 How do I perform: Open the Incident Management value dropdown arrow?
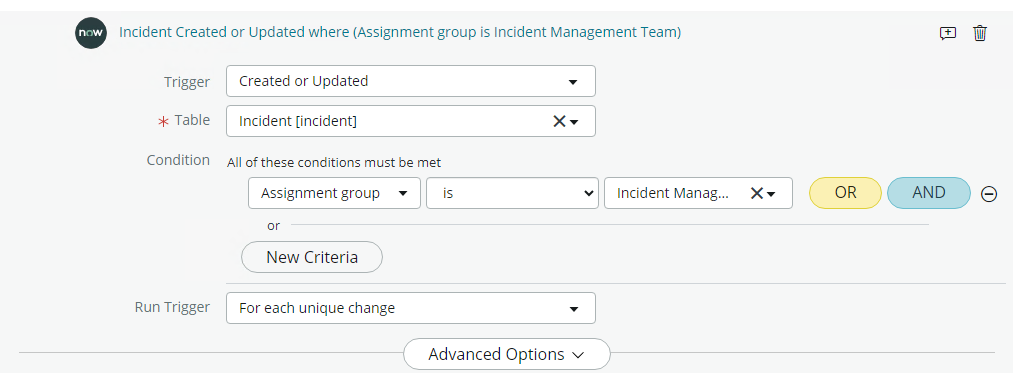[771, 194]
